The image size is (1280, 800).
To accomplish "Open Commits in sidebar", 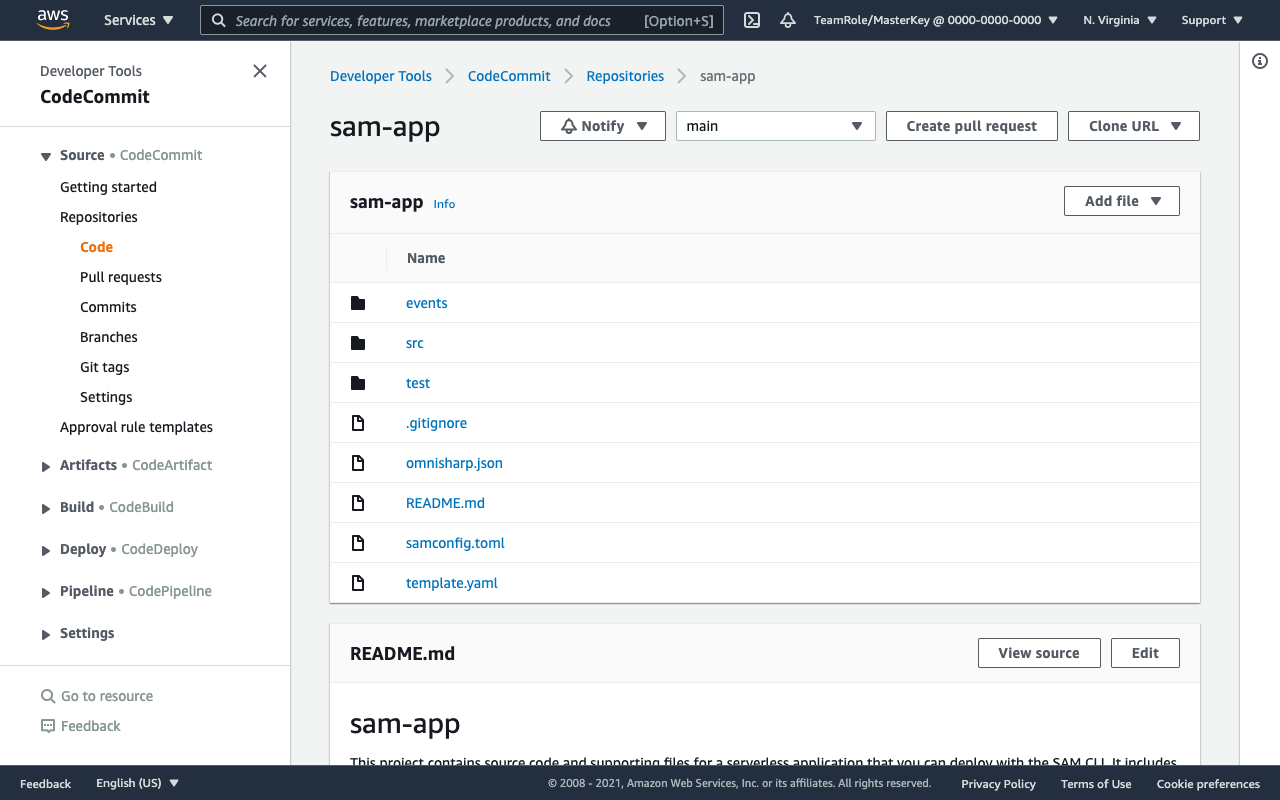I will (108, 307).
